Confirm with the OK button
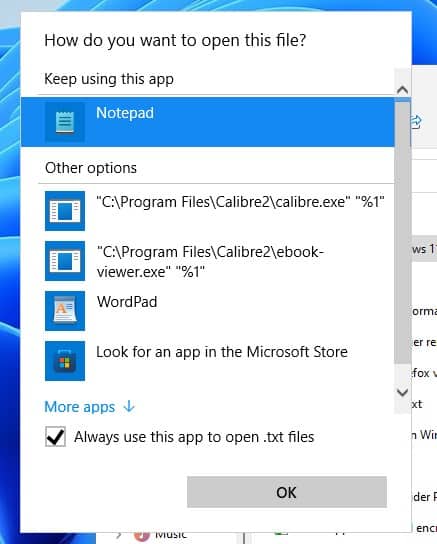 [287, 492]
